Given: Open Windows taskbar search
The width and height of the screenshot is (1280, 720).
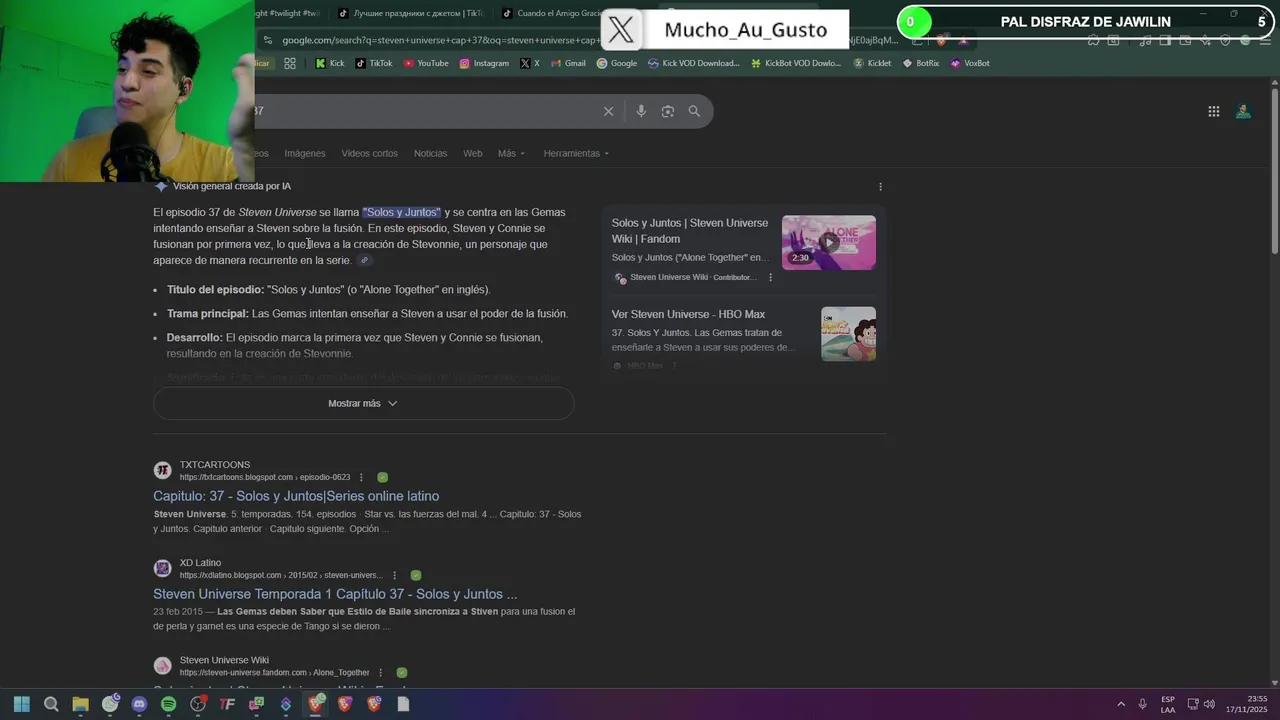Looking at the screenshot, I should point(51,704).
